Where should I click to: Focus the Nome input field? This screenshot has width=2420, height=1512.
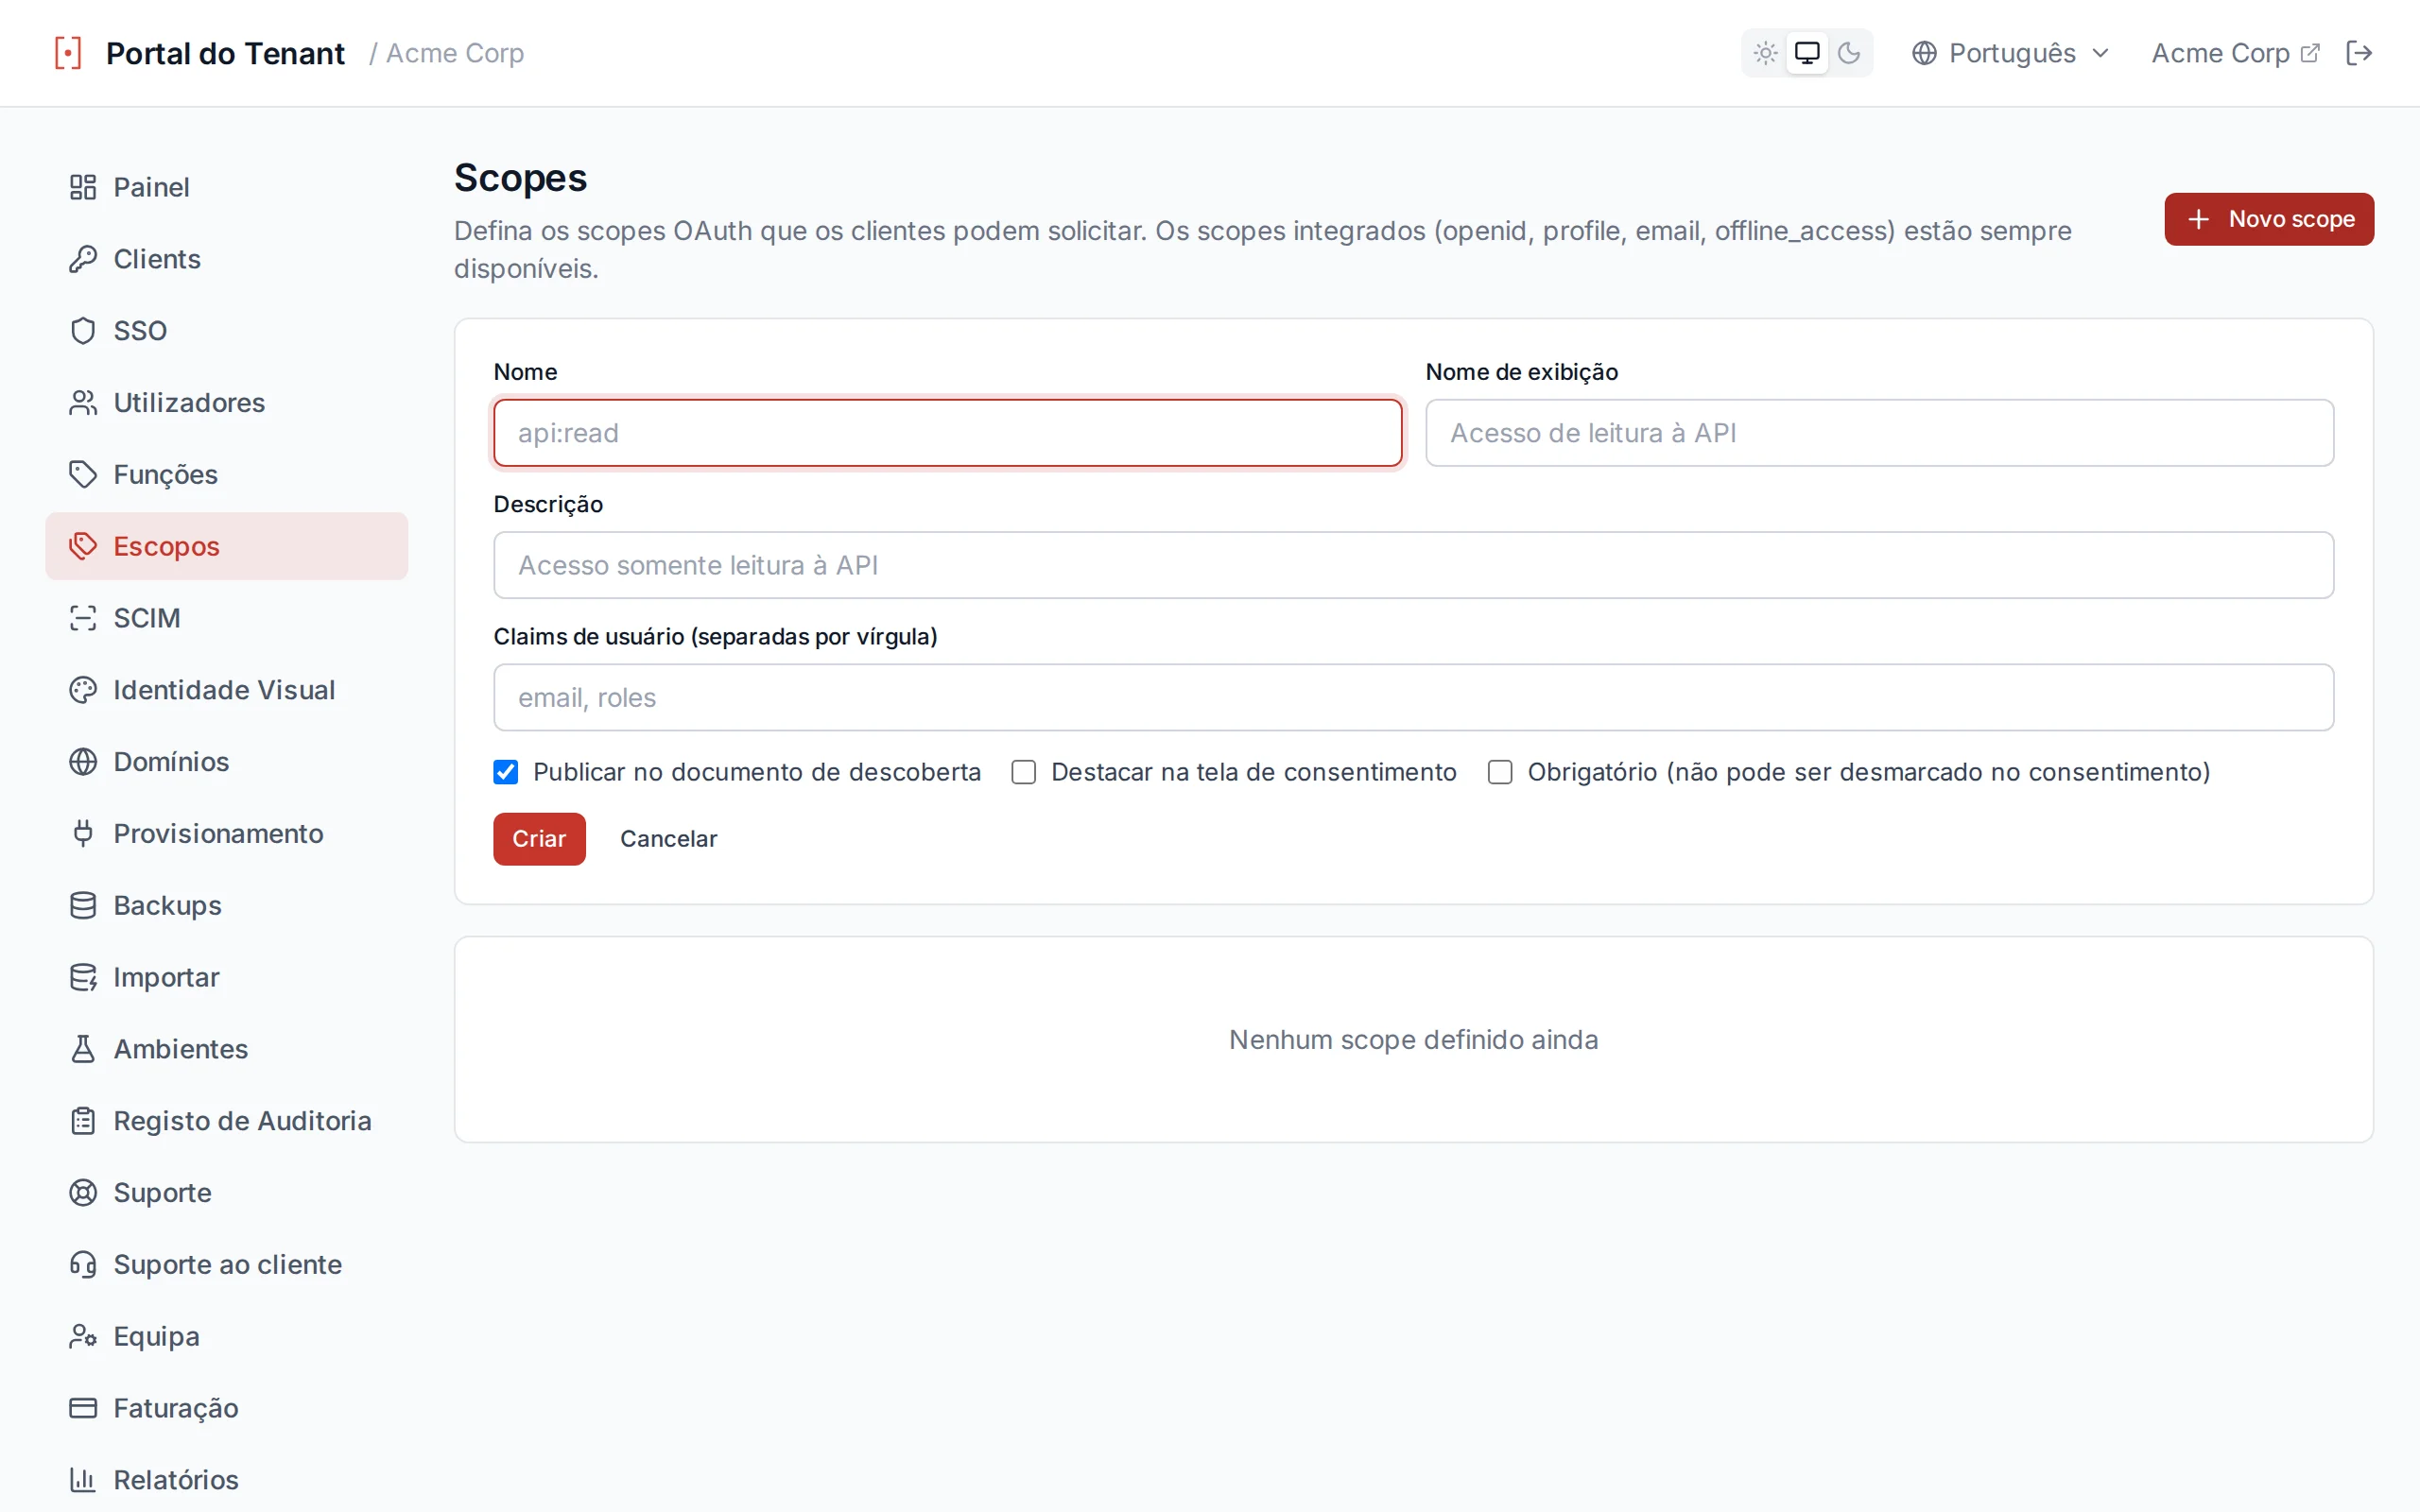point(947,433)
